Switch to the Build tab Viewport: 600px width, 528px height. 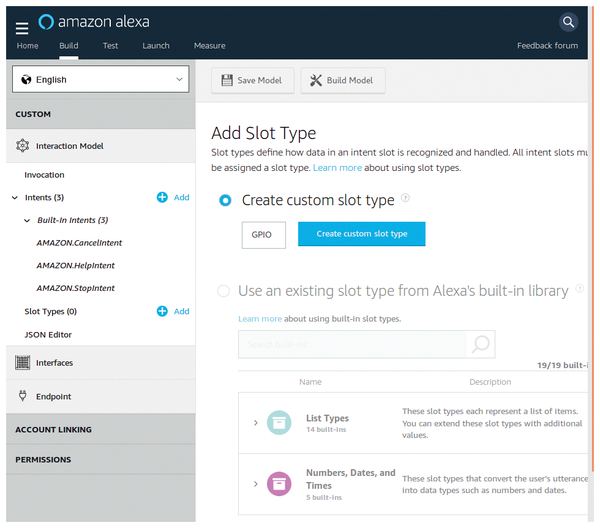point(69,46)
